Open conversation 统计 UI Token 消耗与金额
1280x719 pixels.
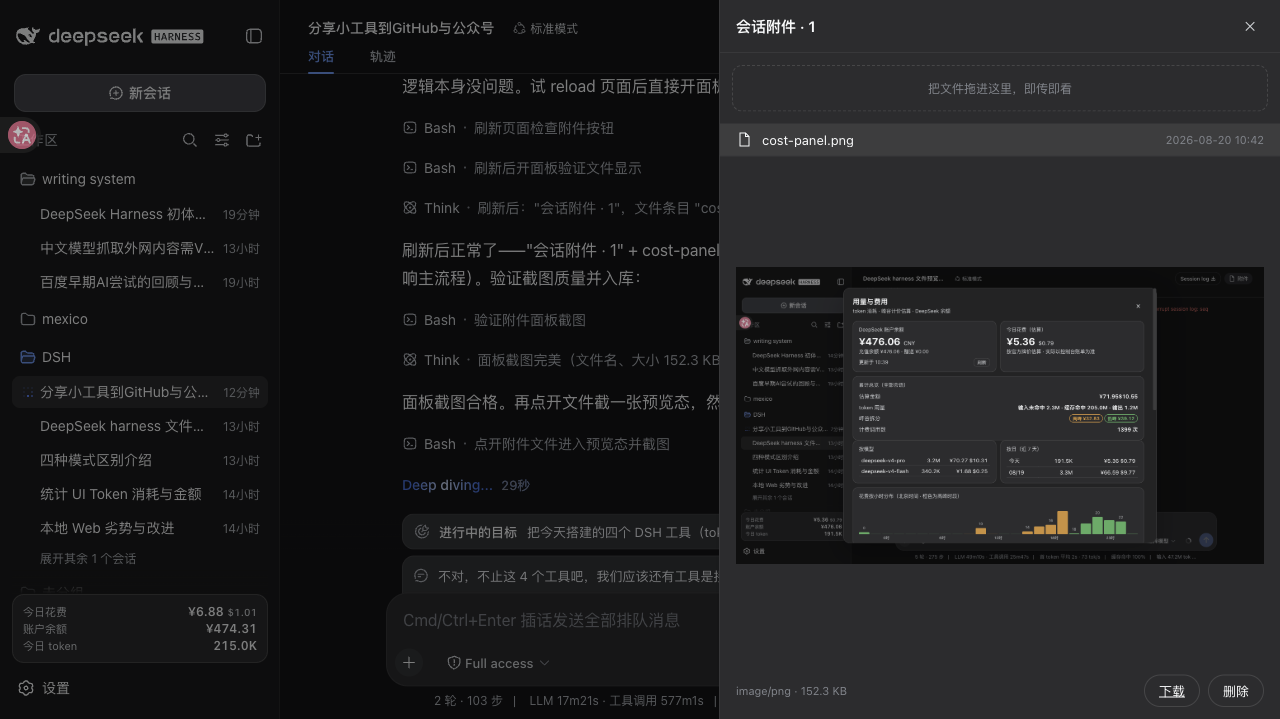coord(140,494)
